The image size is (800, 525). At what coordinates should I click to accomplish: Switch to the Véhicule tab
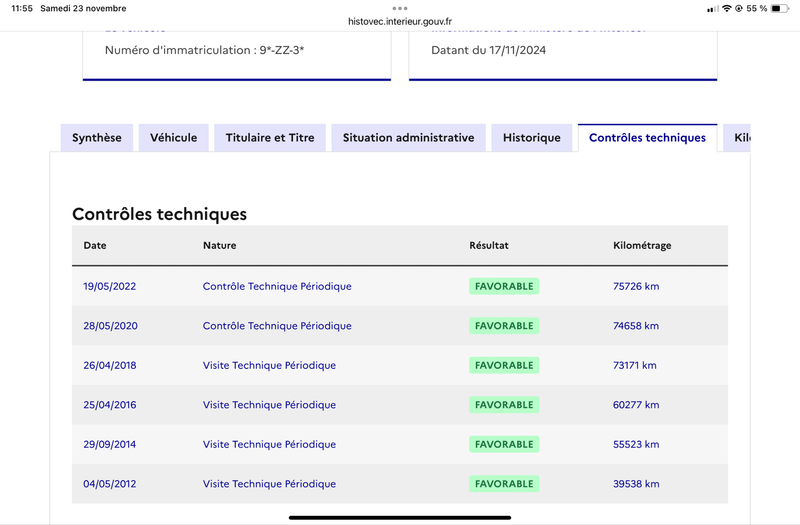point(173,138)
